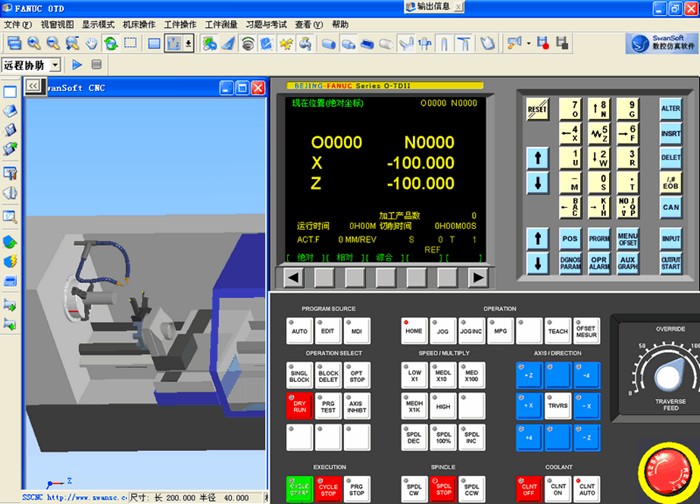Viewport: 700px width, 504px height.
Task: Click the red record save toolbar icon
Action: tap(543, 43)
